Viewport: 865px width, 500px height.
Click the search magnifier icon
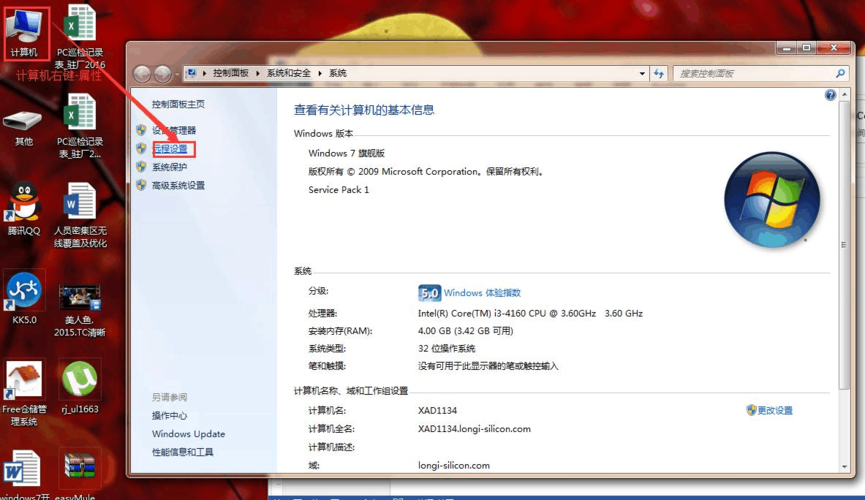coord(840,74)
